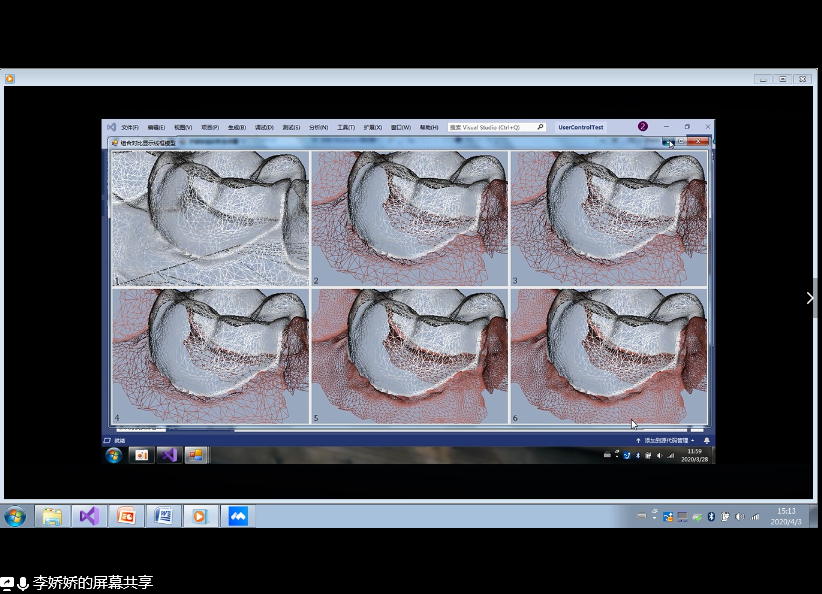822x594 pixels.
Task: Click the outer taskbar clock showing 15:13
Action: coord(786,516)
